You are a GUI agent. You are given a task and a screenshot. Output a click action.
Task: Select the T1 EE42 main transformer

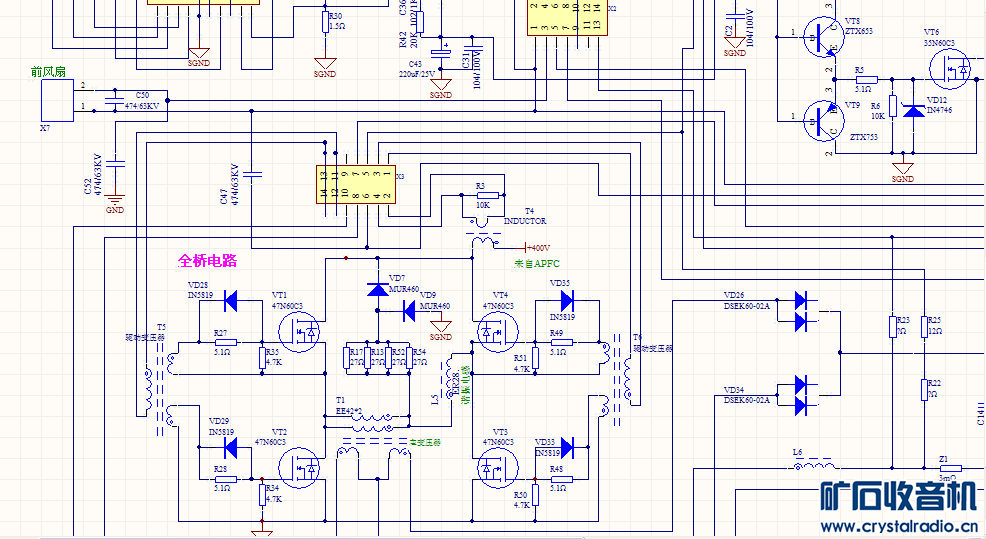pyautogui.click(x=372, y=437)
